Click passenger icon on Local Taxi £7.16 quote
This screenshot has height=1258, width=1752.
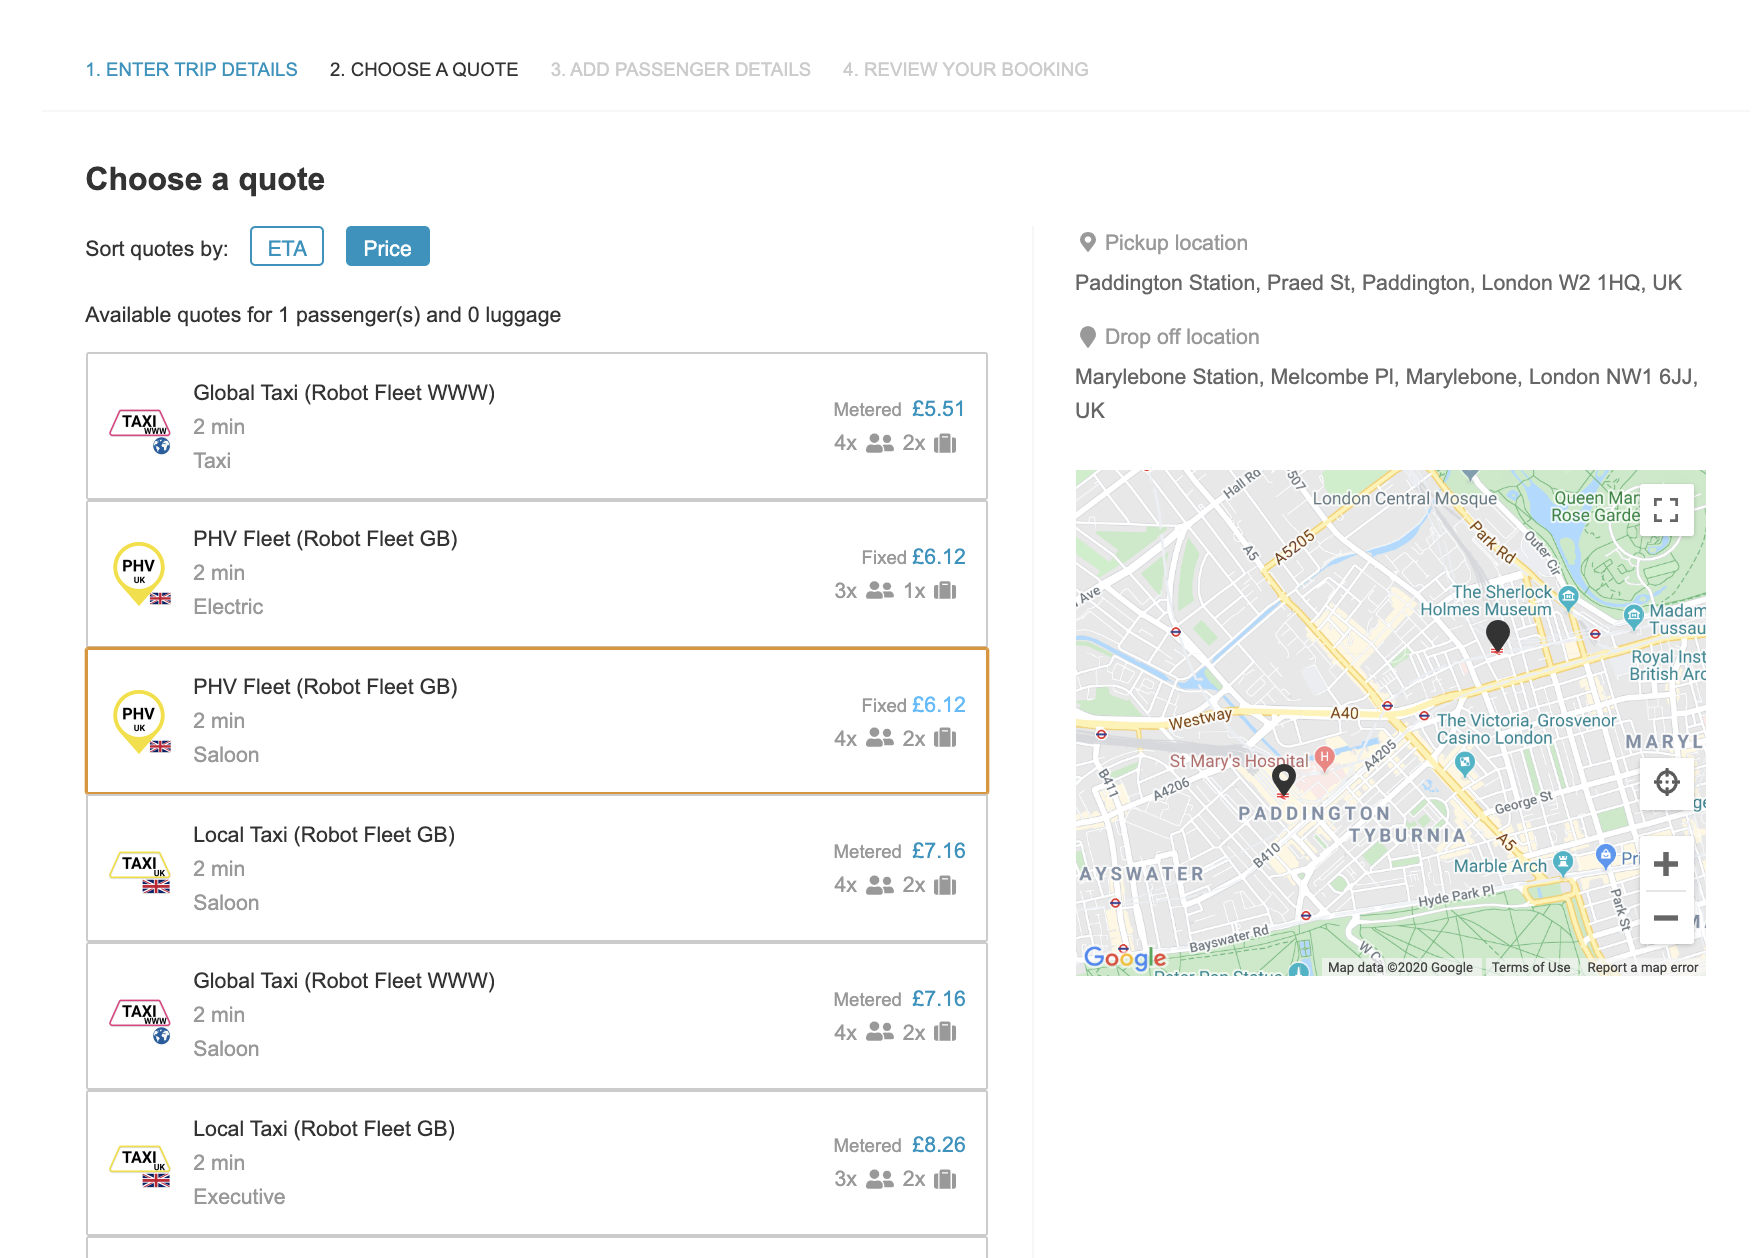[x=880, y=885]
